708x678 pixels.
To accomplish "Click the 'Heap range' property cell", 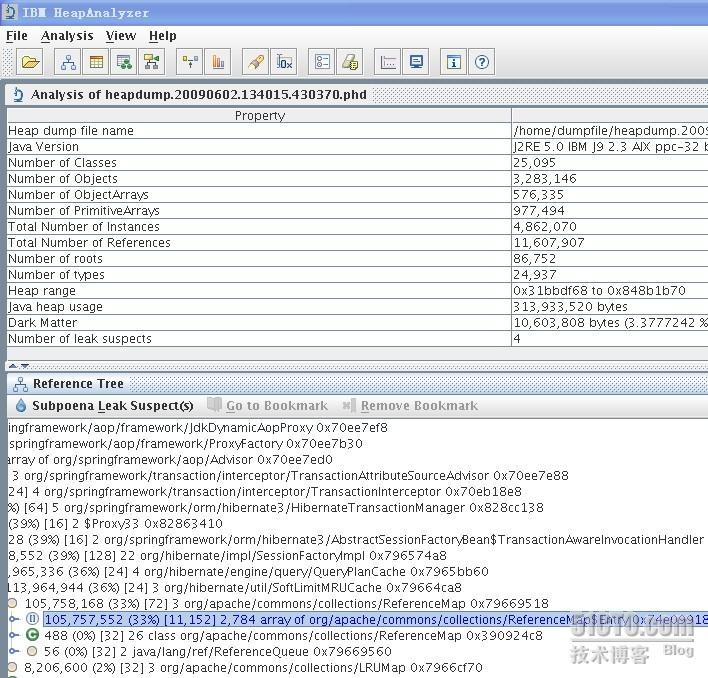I will [x=259, y=291].
